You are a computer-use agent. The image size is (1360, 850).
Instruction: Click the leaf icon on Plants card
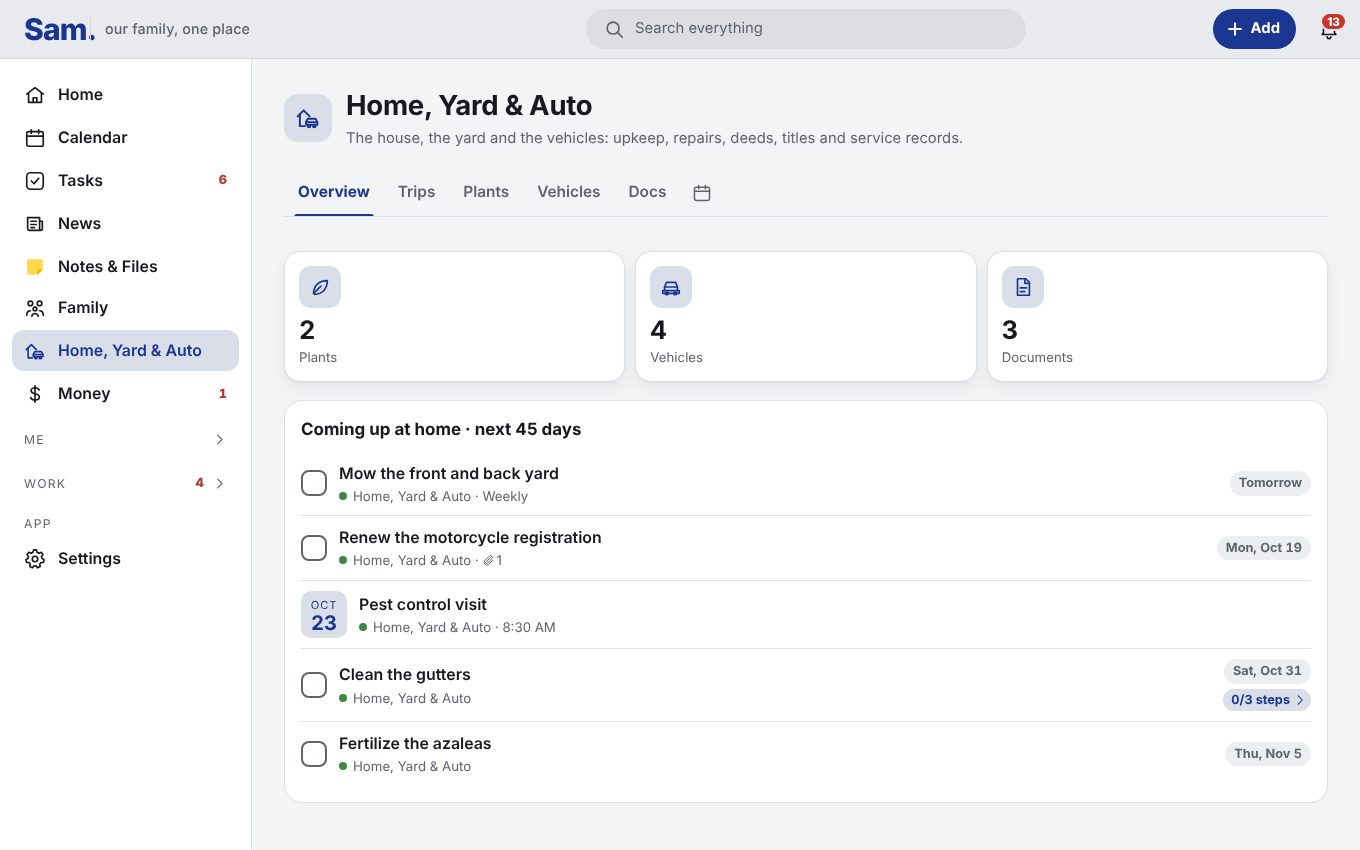pos(320,287)
